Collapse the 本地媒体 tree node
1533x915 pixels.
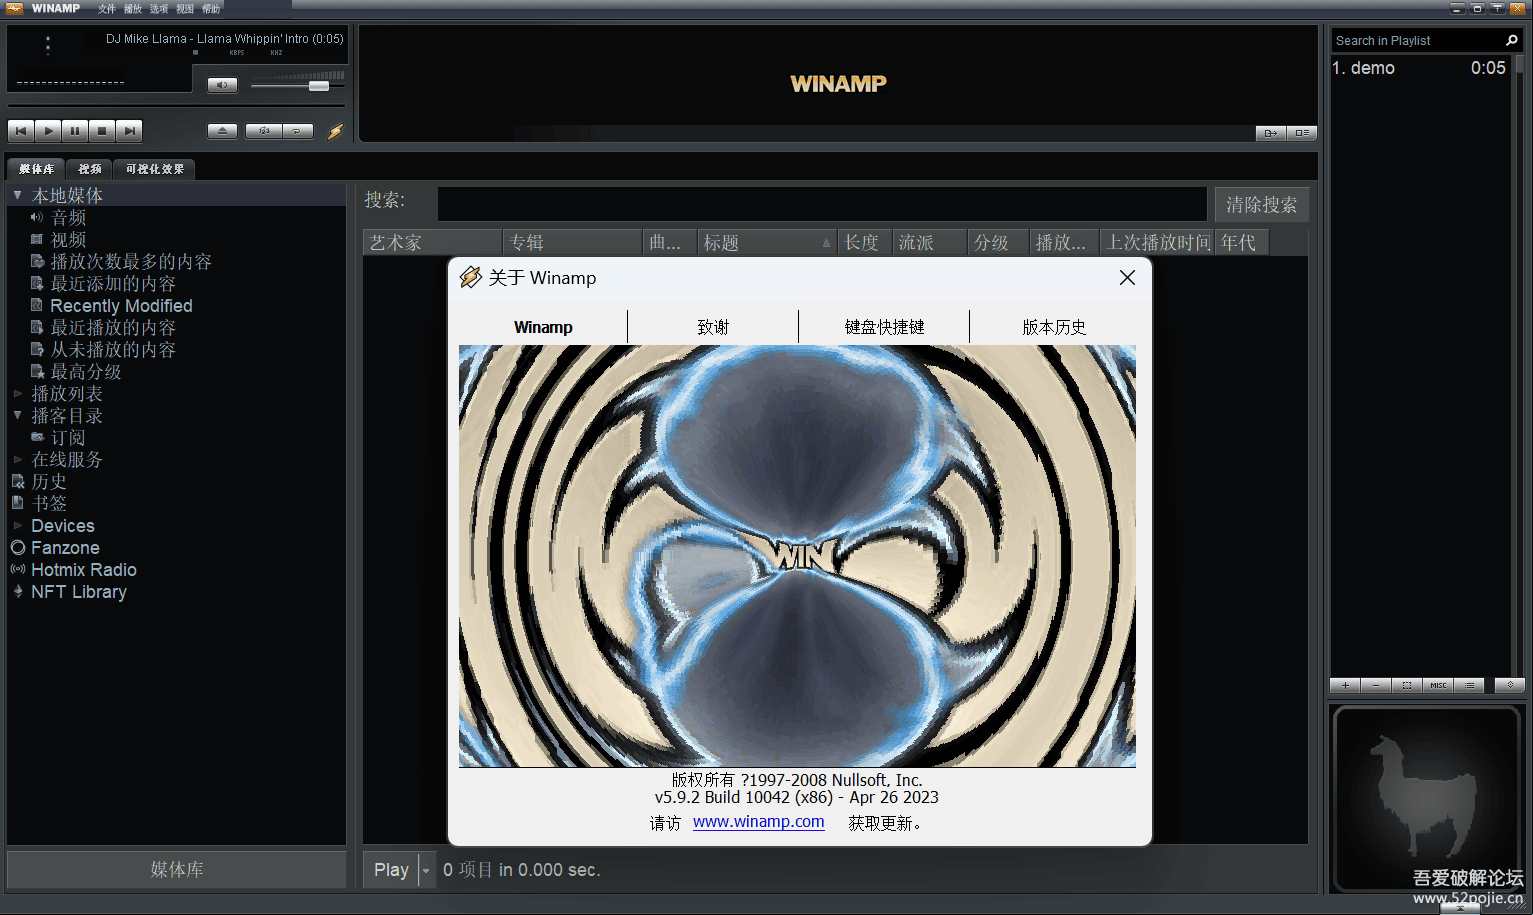pyautogui.click(x=17, y=195)
